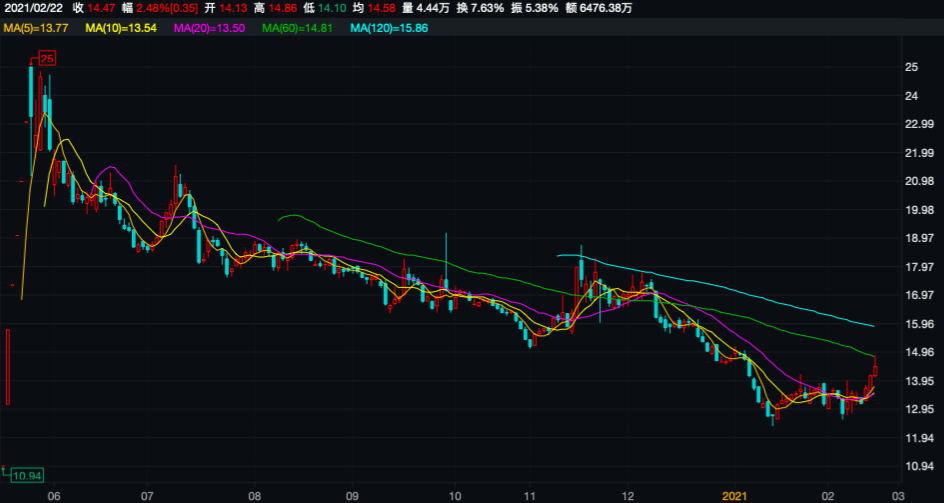
Task: Select the MA(20)=13.50 magenta indicator label
Action: (210, 28)
